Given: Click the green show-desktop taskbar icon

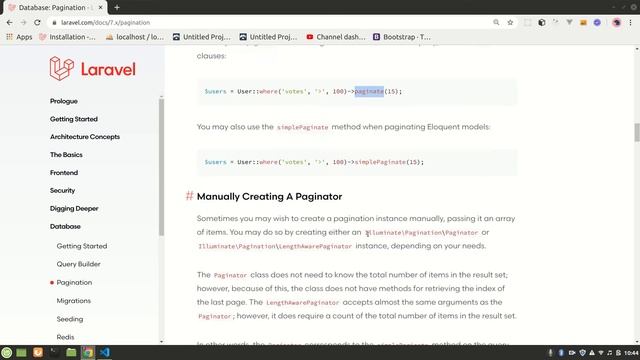Looking at the screenshot, I should pyautogui.click(x=21, y=353).
